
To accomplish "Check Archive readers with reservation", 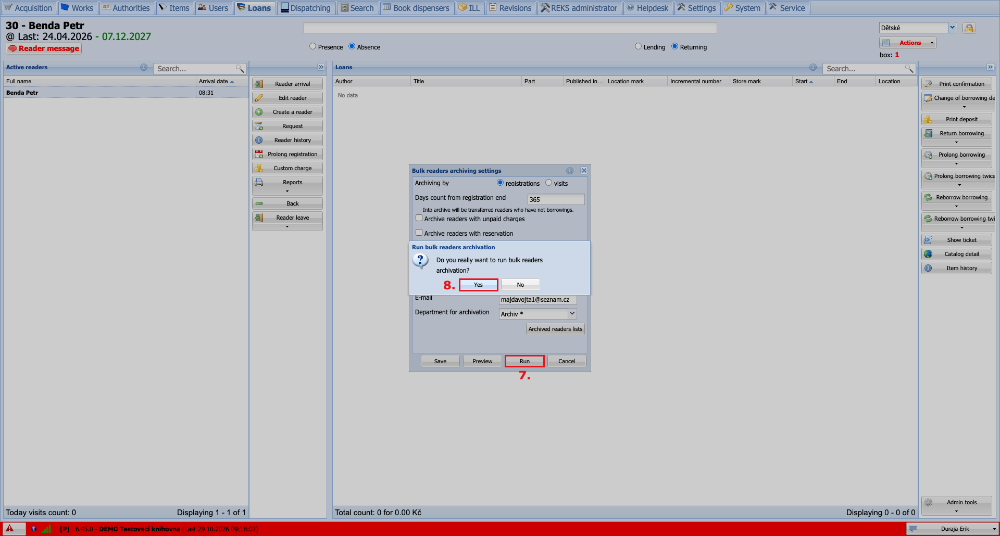I will point(419,233).
